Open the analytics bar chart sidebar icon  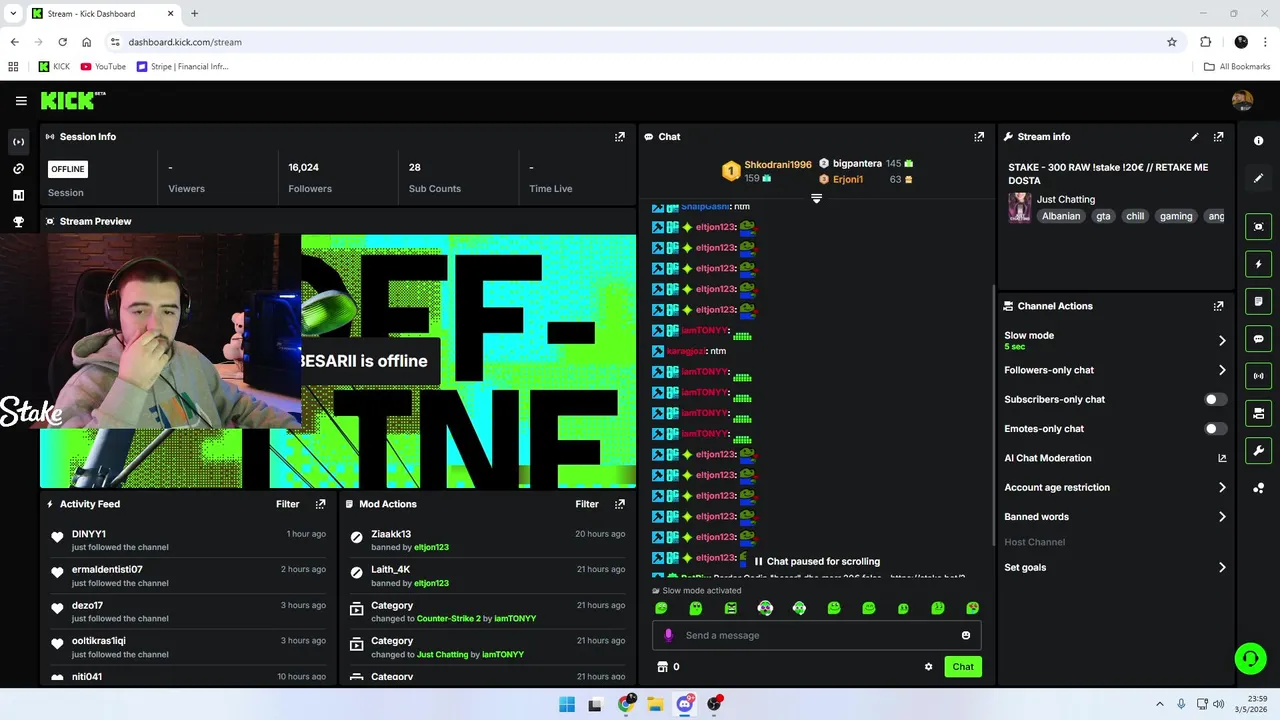tap(18, 195)
